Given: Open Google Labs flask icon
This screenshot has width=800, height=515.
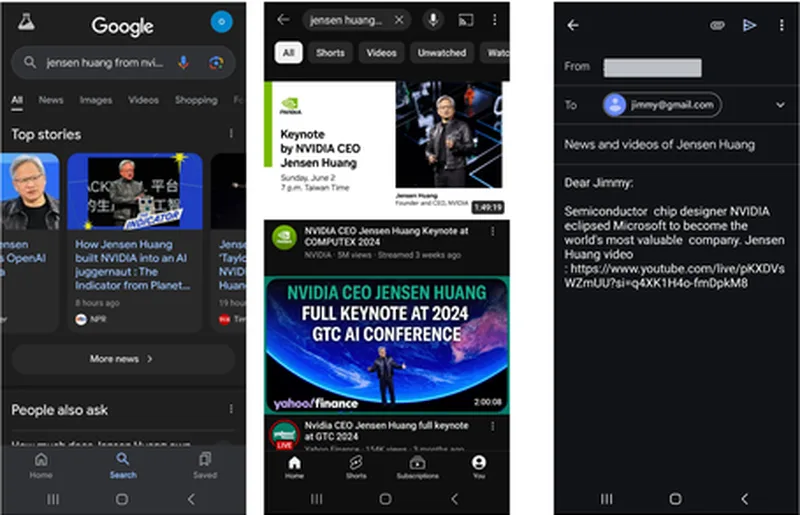Looking at the screenshot, I should [x=26, y=22].
